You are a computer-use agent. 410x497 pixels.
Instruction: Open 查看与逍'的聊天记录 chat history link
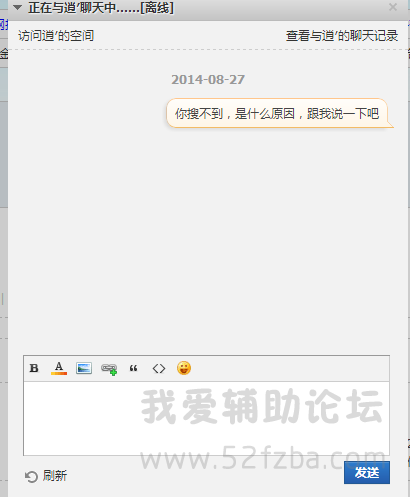(342, 36)
